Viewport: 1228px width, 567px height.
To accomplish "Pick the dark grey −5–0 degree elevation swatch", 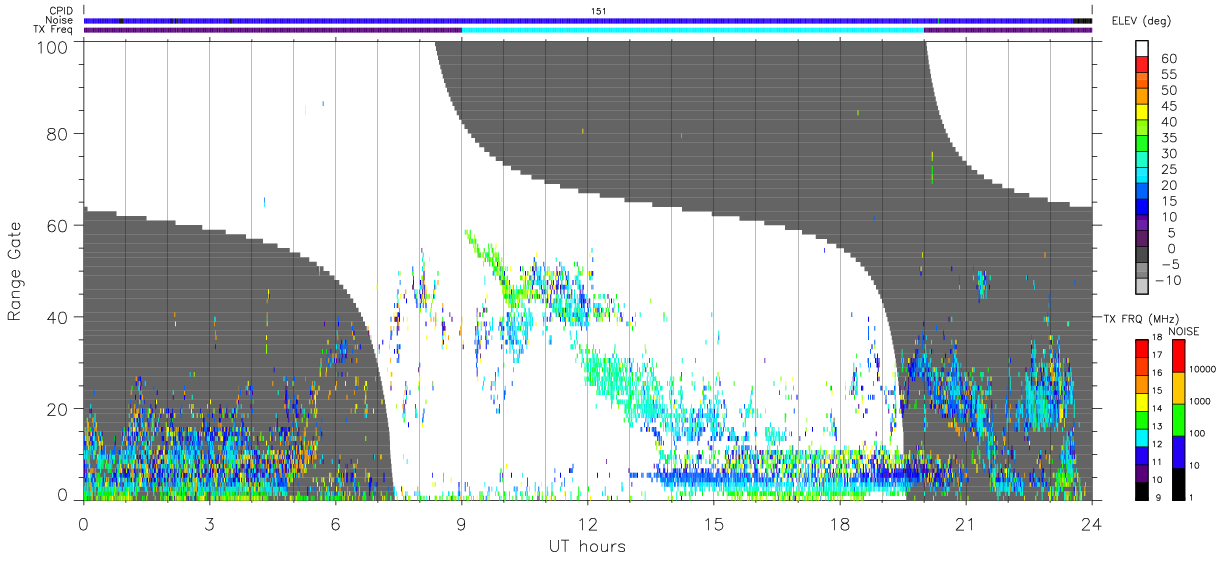I will click(x=1142, y=256).
